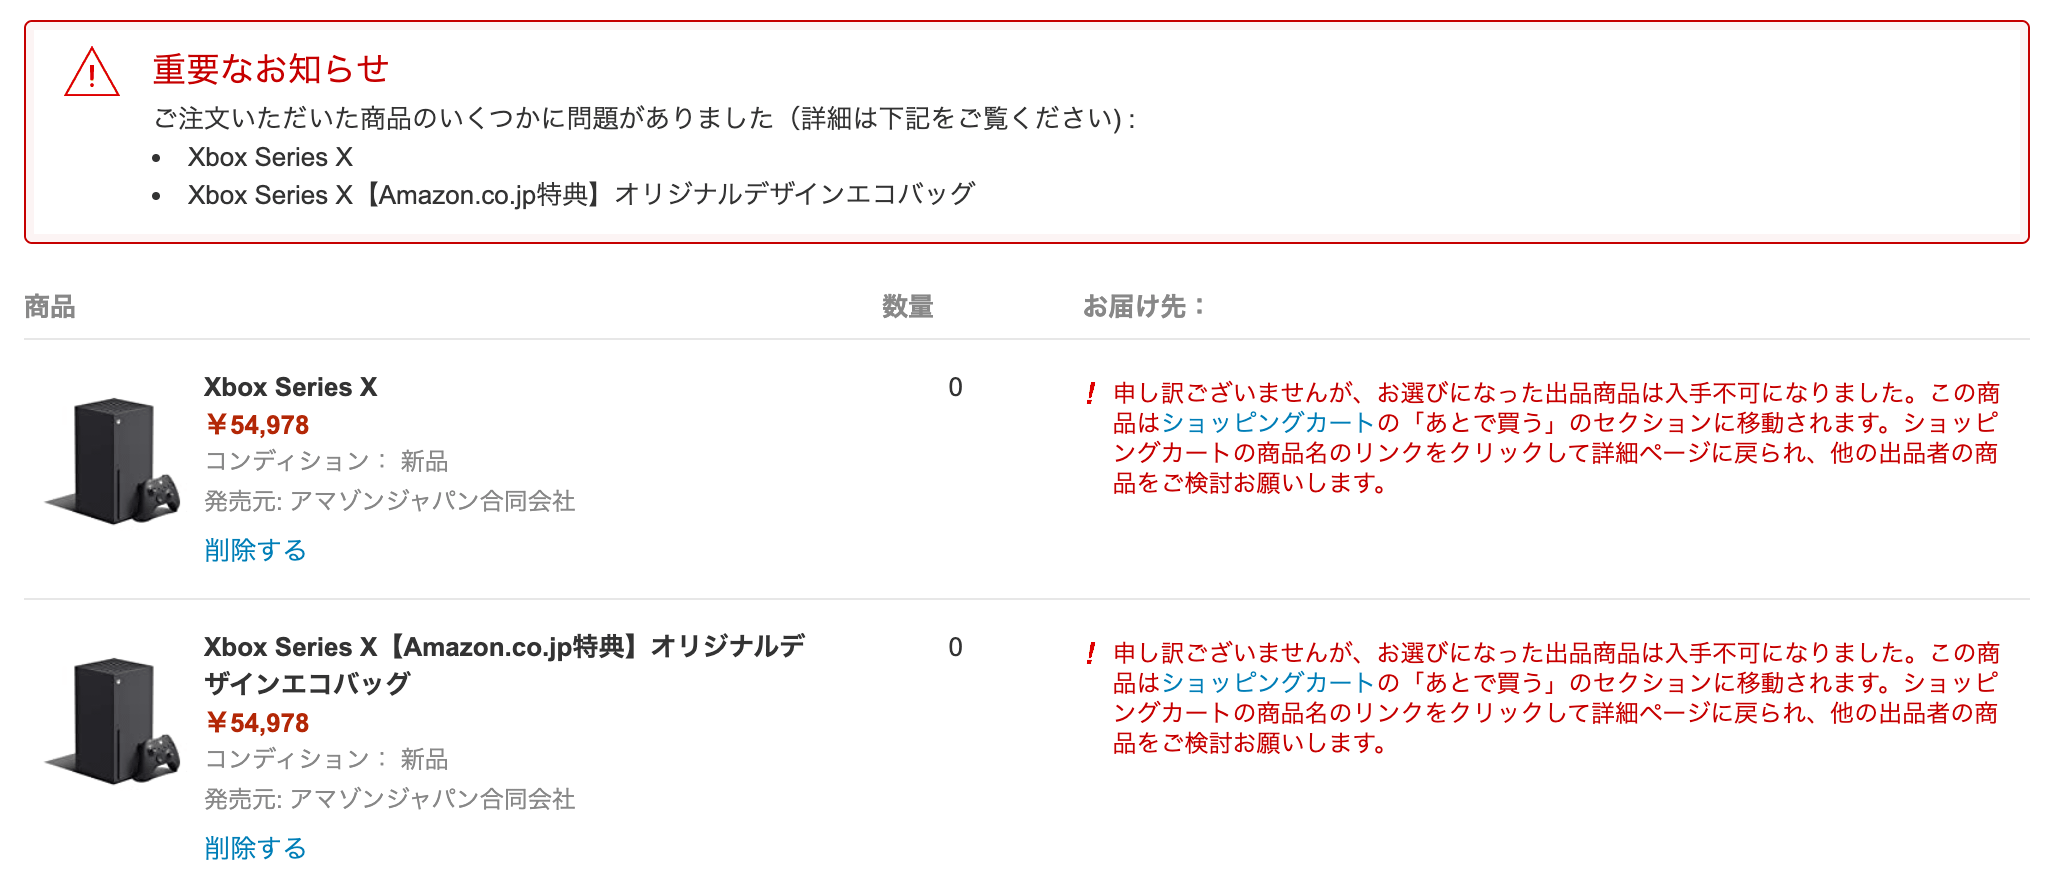Click the エコバッグ bundle bullet in the alert
Viewport: 2052px width, 890px height.
580,194
